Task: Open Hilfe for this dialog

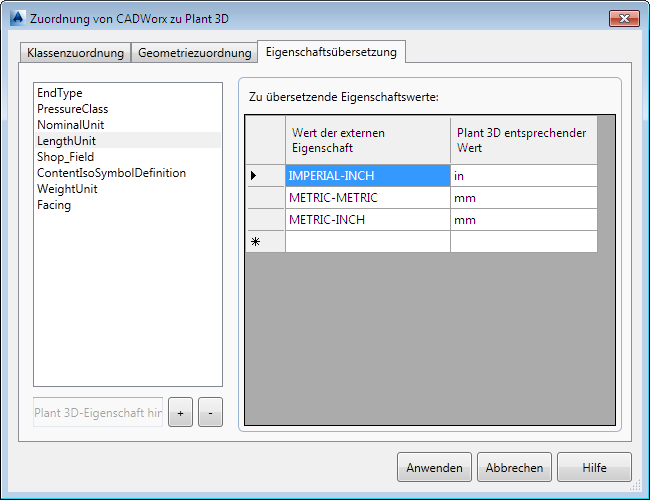Action: 594,467
